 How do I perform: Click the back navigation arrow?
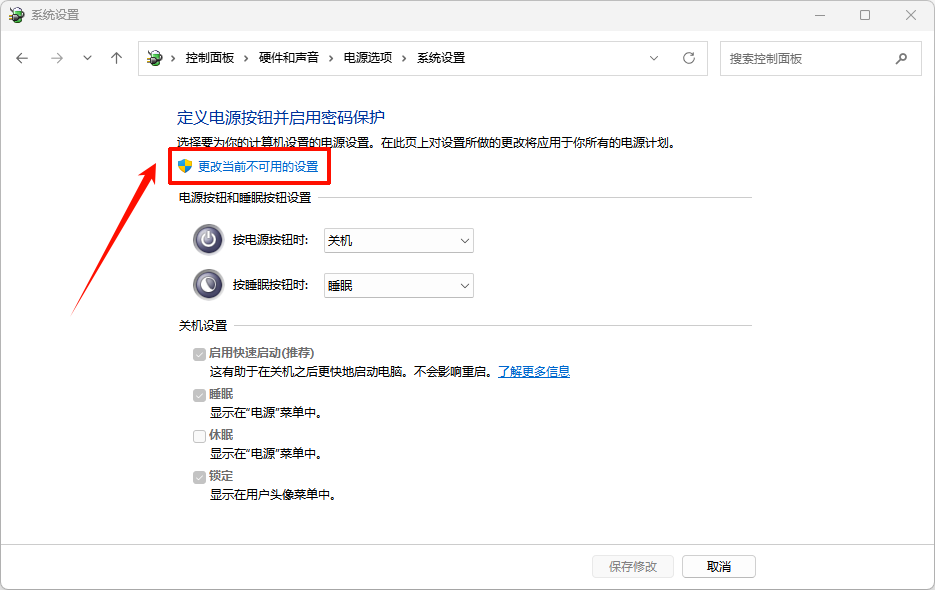click(x=22, y=58)
